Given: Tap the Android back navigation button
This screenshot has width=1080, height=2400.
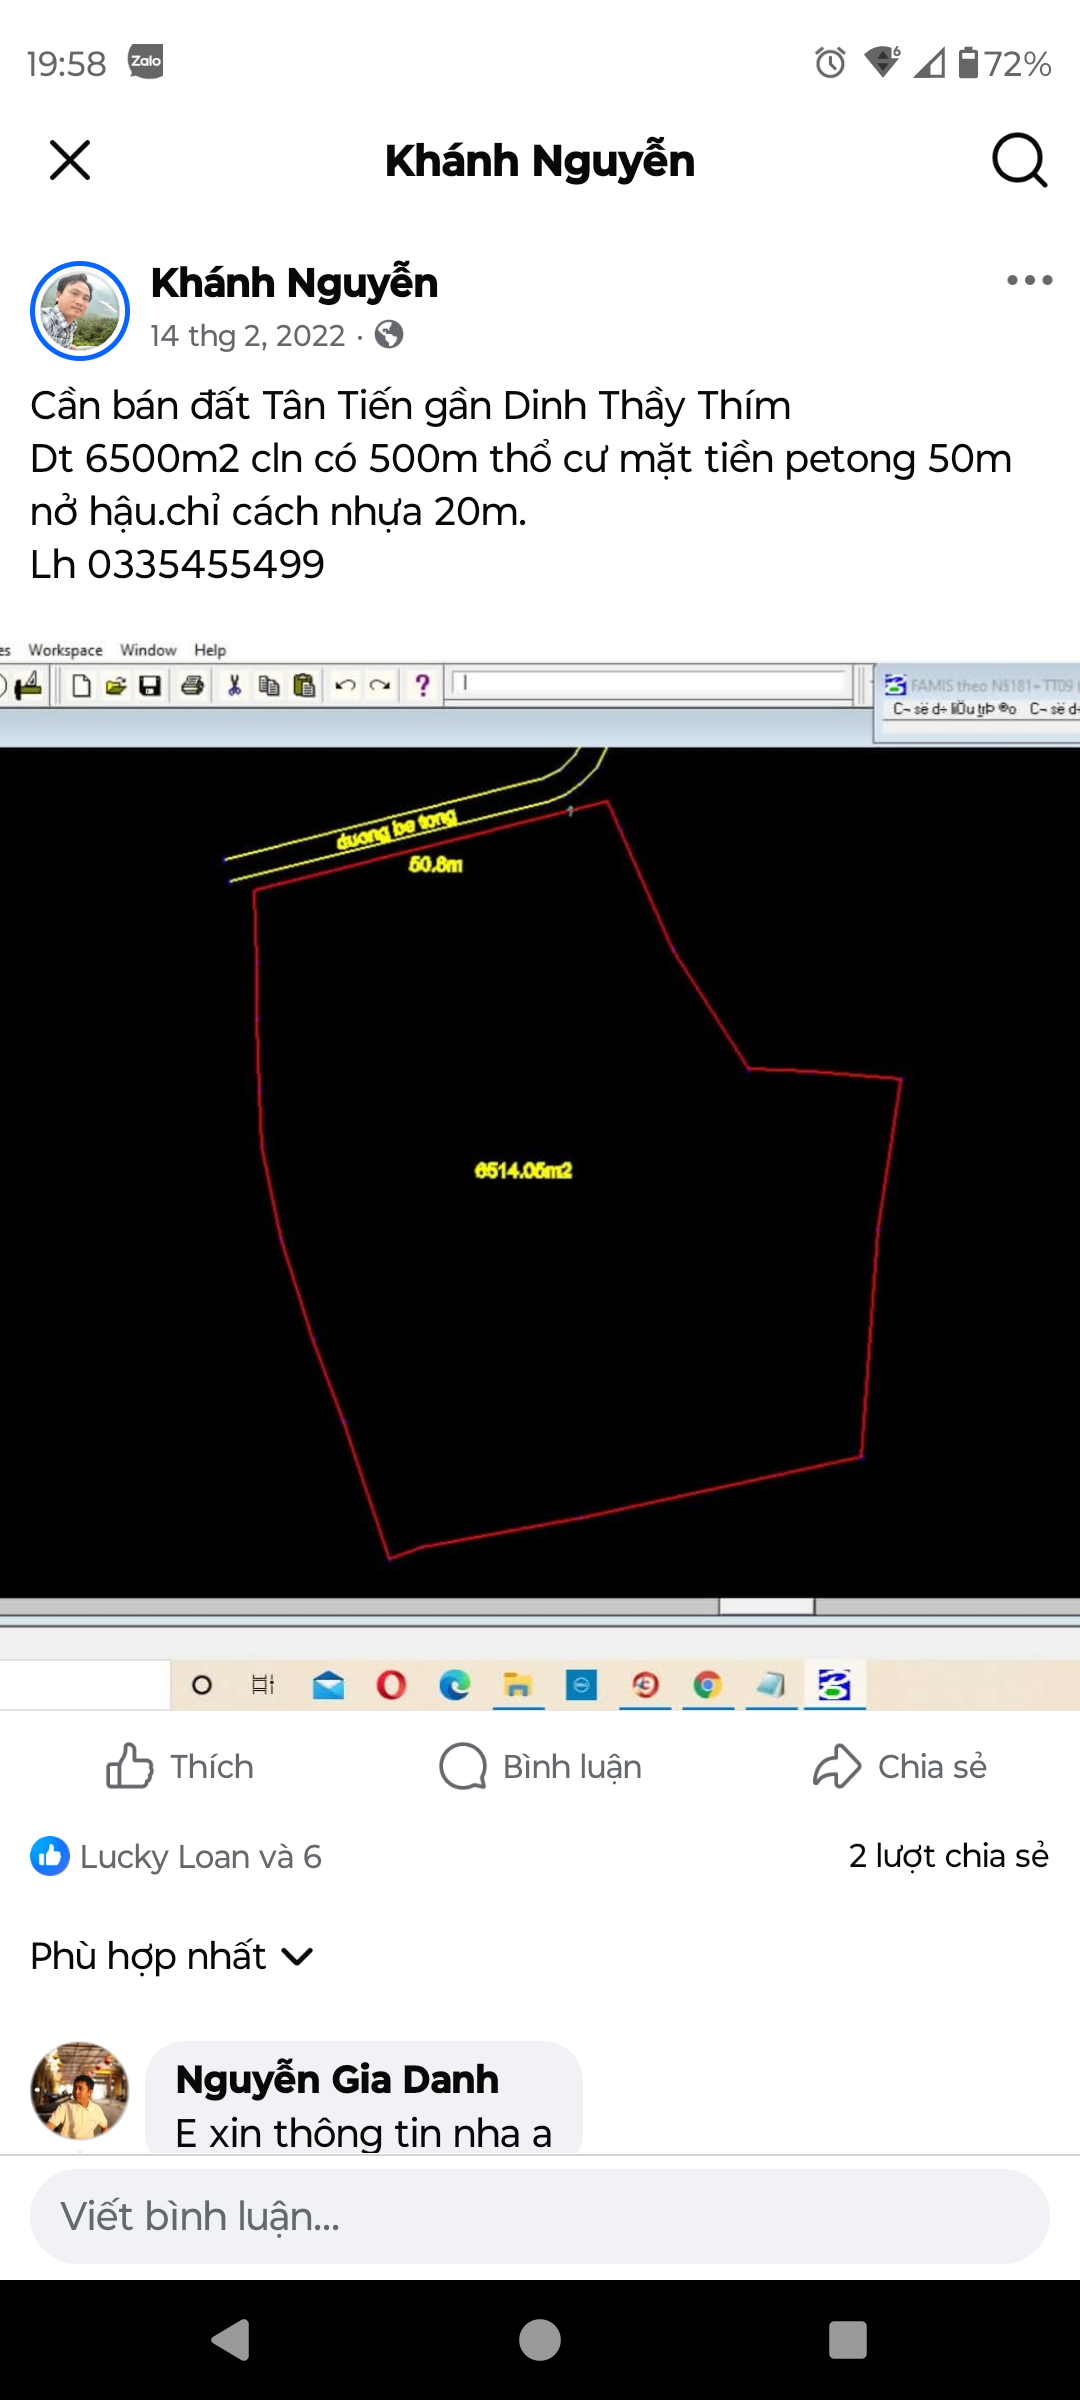Looking at the screenshot, I should 232,2340.
